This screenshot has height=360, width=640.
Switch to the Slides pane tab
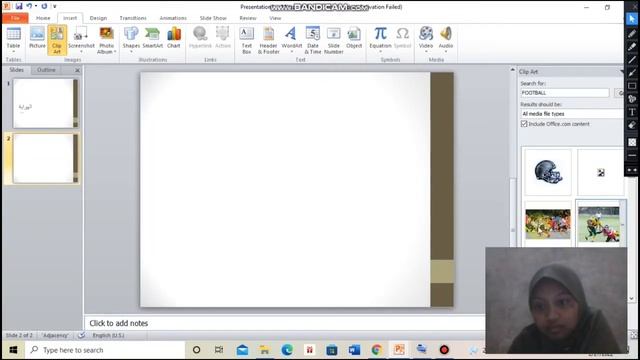tap(17, 70)
